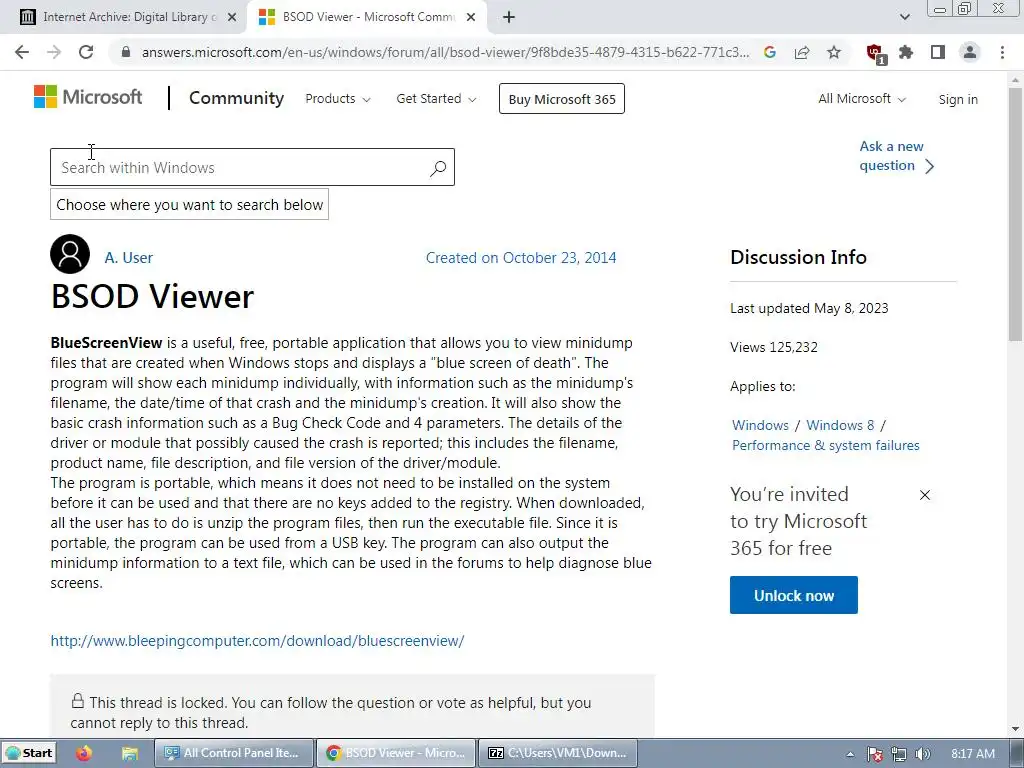1024x768 pixels.
Task: Dismiss the Microsoft 365 invitation
Action: click(x=925, y=495)
